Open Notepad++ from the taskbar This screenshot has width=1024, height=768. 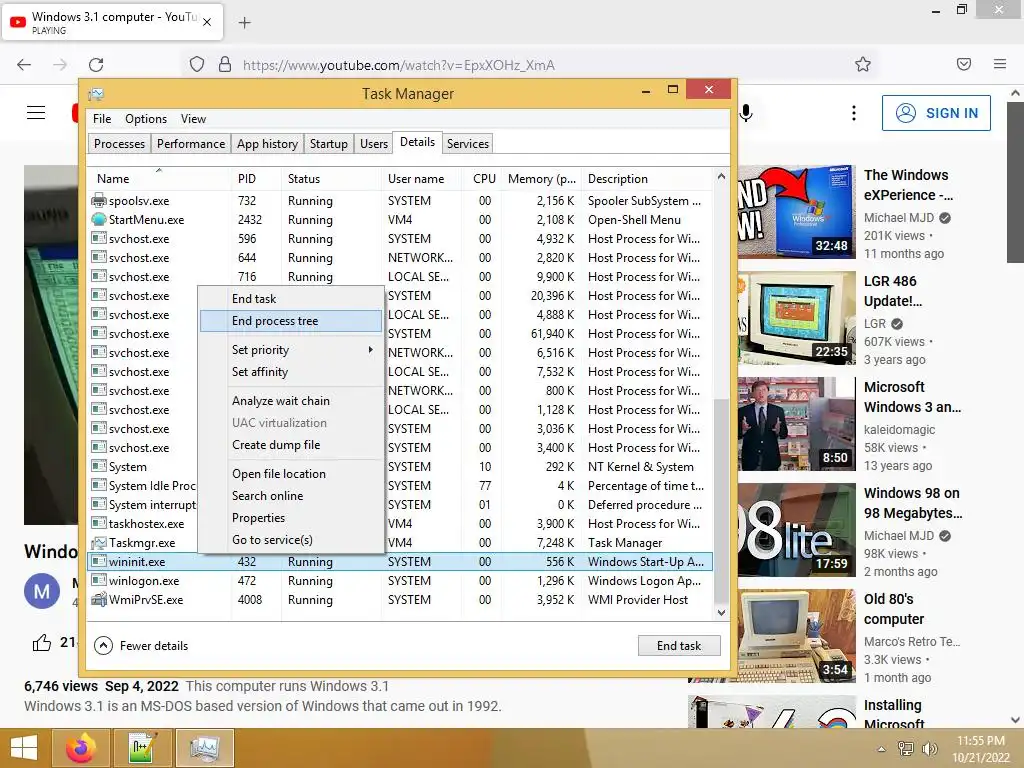click(142, 748)
